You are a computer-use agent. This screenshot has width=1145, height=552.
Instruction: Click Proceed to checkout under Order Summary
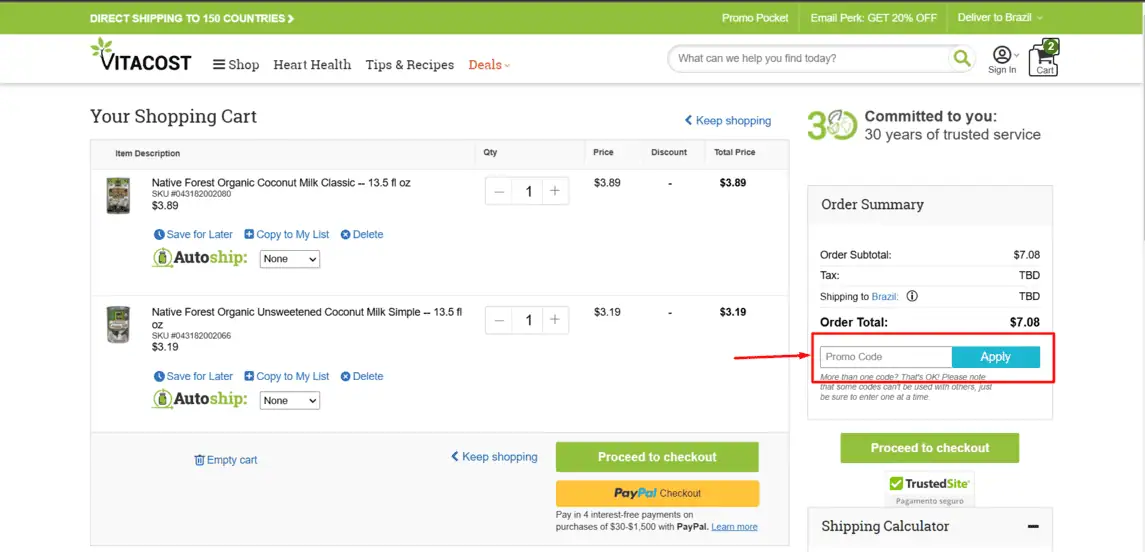coord(930,448)
